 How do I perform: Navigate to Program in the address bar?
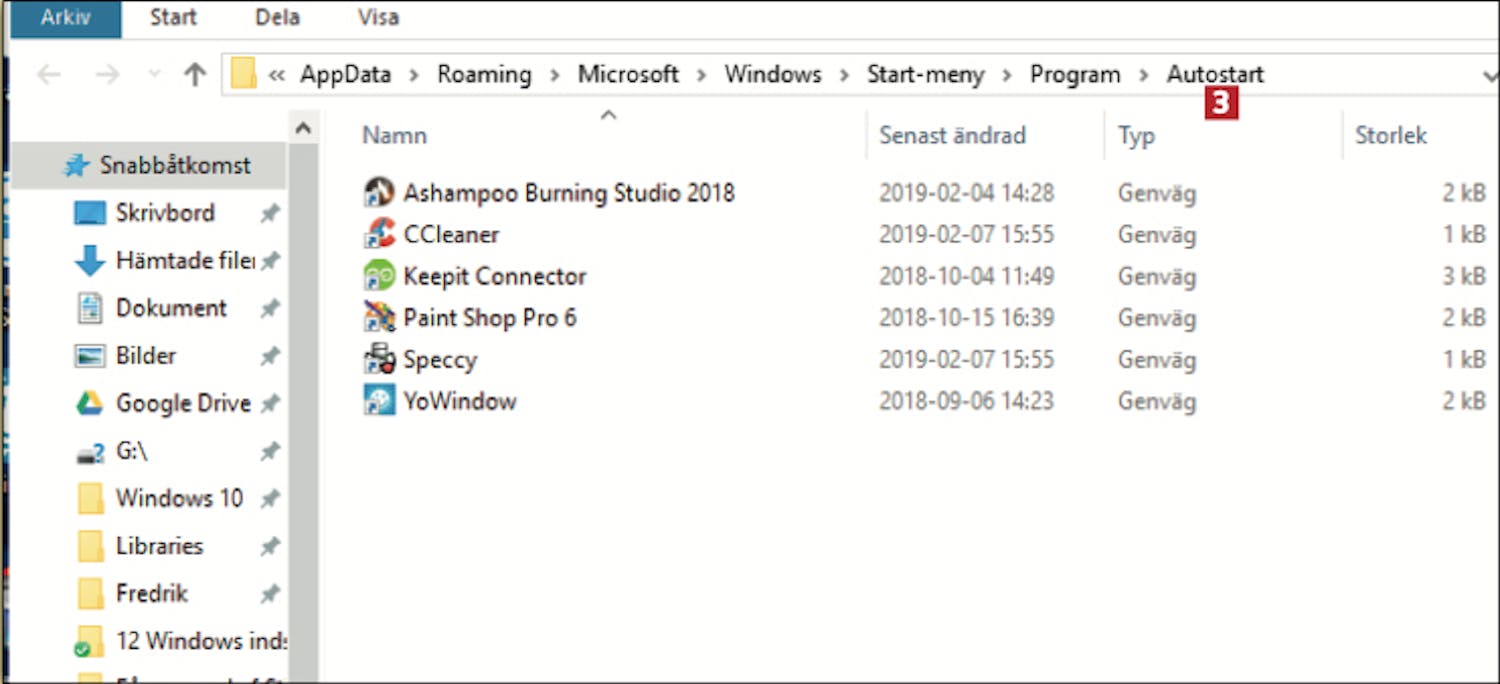click(1075, 75)
